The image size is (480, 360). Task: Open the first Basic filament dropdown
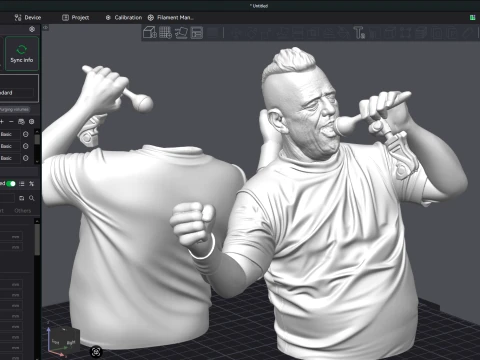9,134
